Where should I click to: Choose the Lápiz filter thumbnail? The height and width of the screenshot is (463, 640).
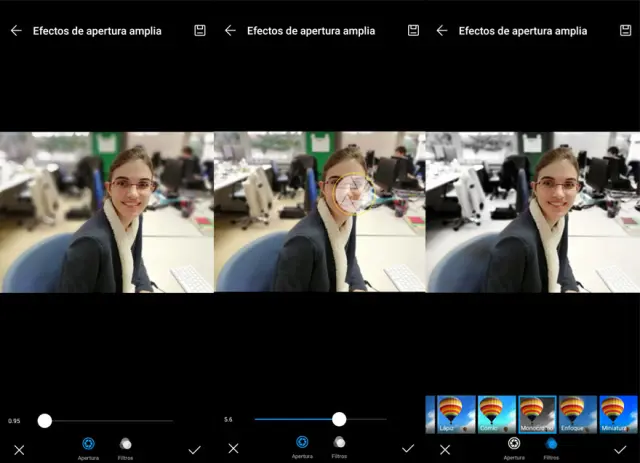tap(450, 414)
